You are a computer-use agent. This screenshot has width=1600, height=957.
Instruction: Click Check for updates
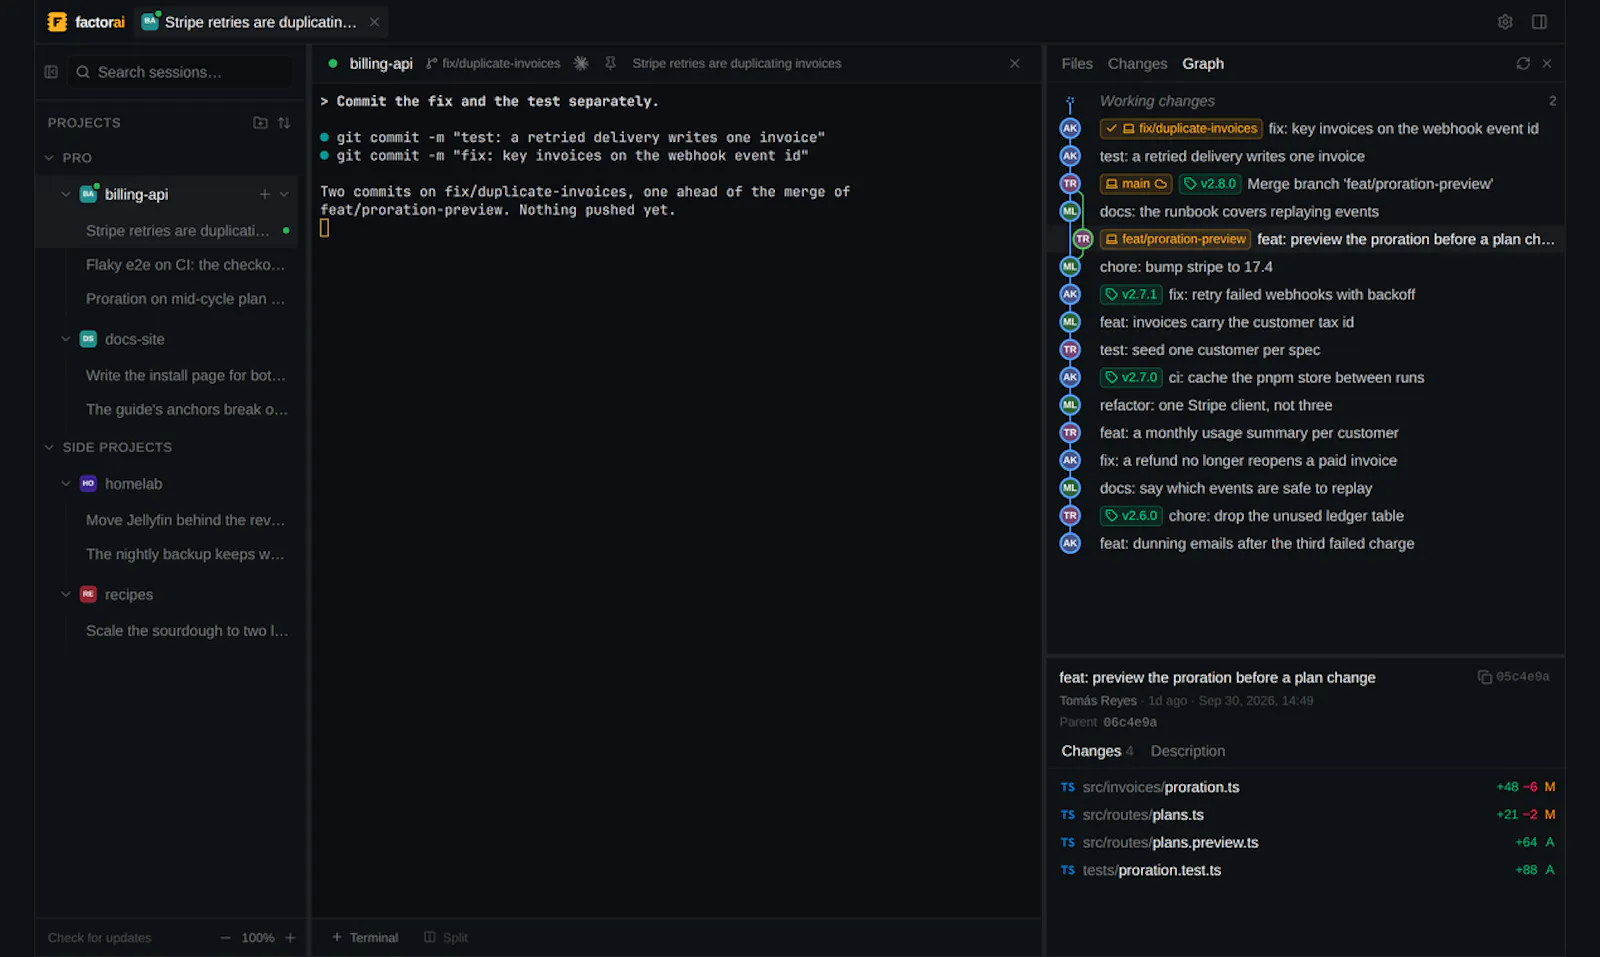click(100, 938)
